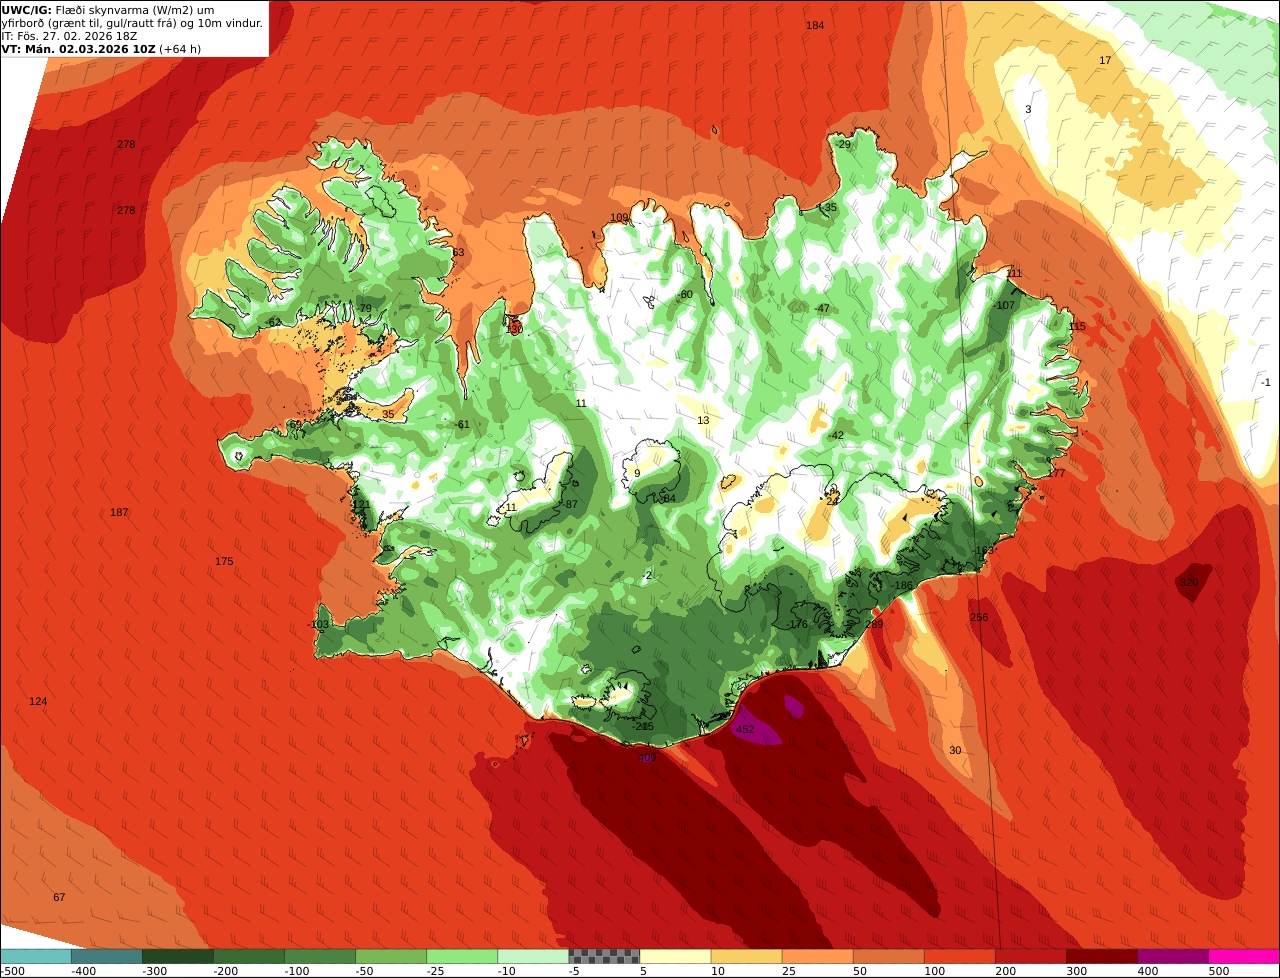Image resolution: width=1280 pixels, height=978 pixels.
Task: Click the valid time 'VT: Mán. 02.03.2026 10Z'
Action: 78,49
